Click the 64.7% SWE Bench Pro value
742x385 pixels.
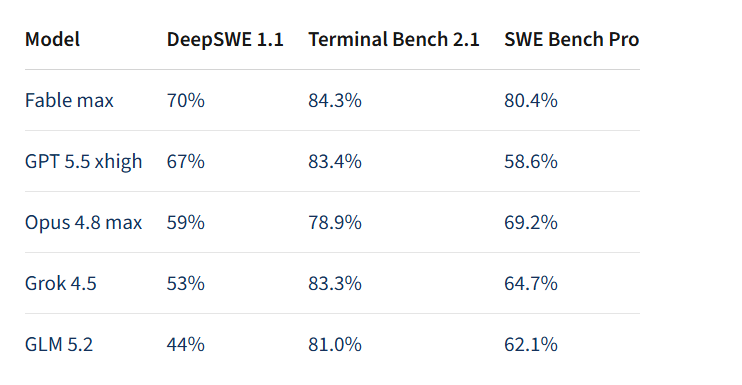click(x=531, y=283)
